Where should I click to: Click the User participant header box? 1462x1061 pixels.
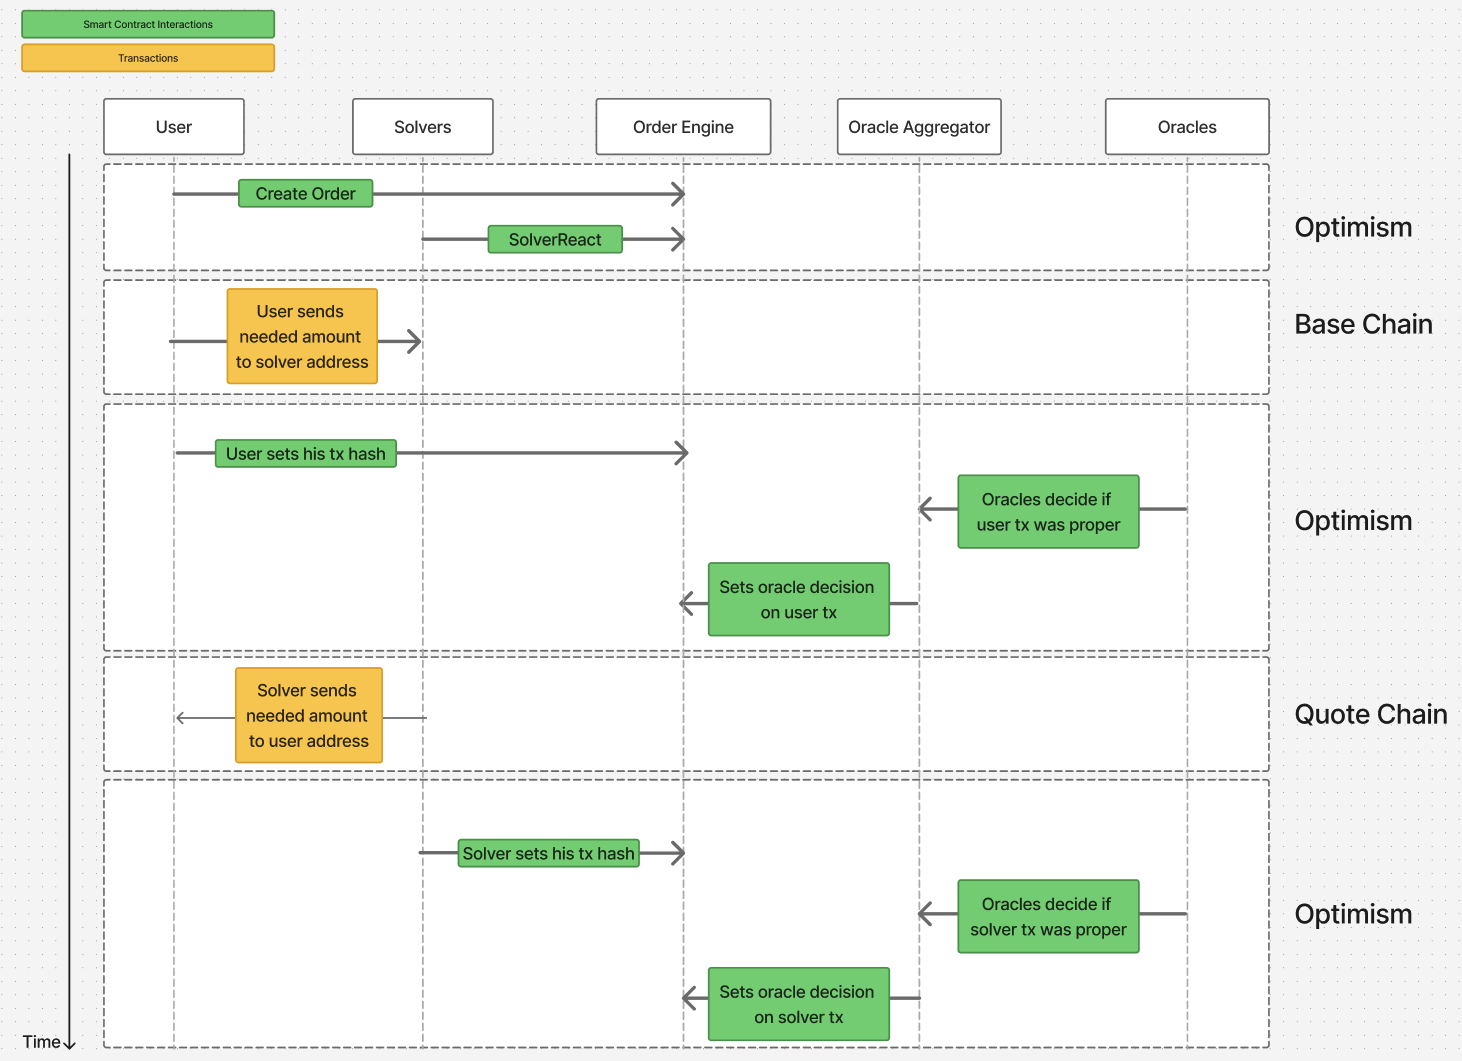pyautogui.click(x=174, y=127)
